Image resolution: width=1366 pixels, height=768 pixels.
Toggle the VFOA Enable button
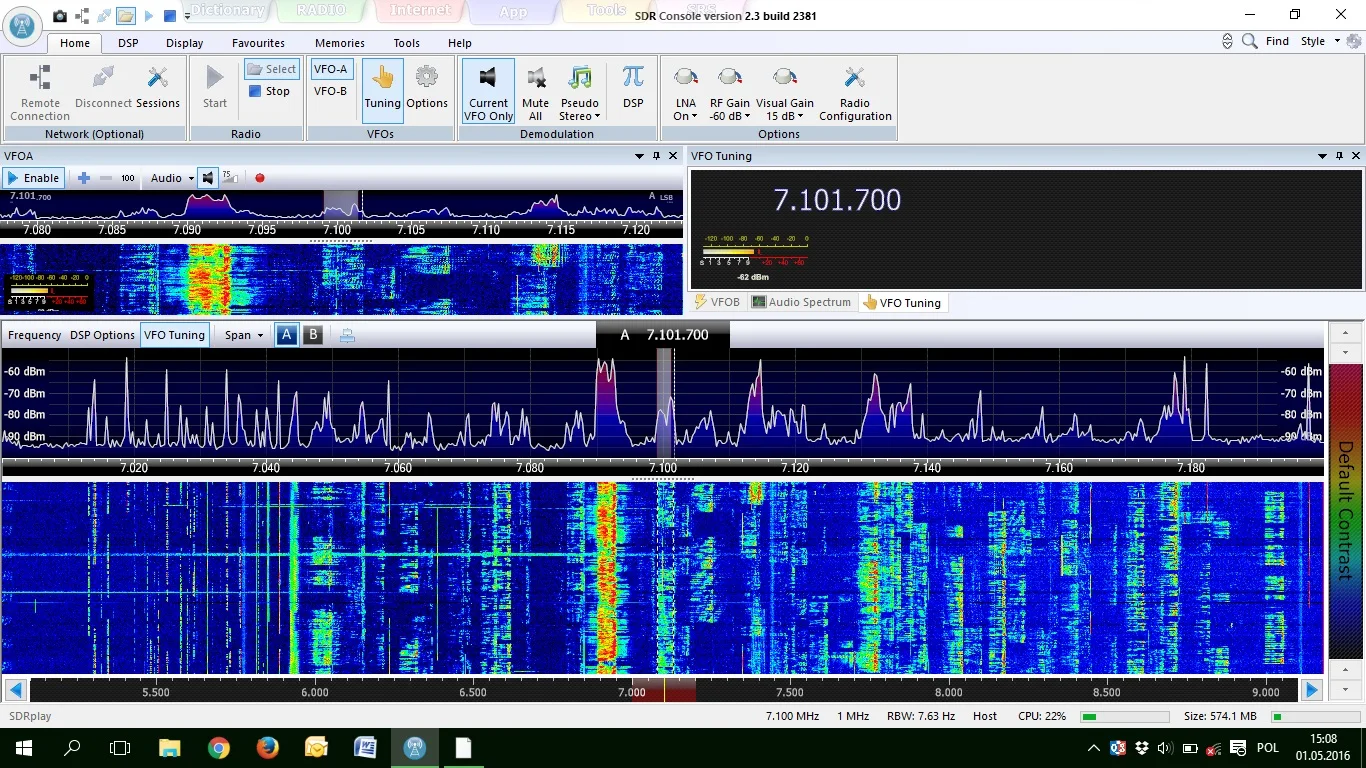tap(33, 178)
